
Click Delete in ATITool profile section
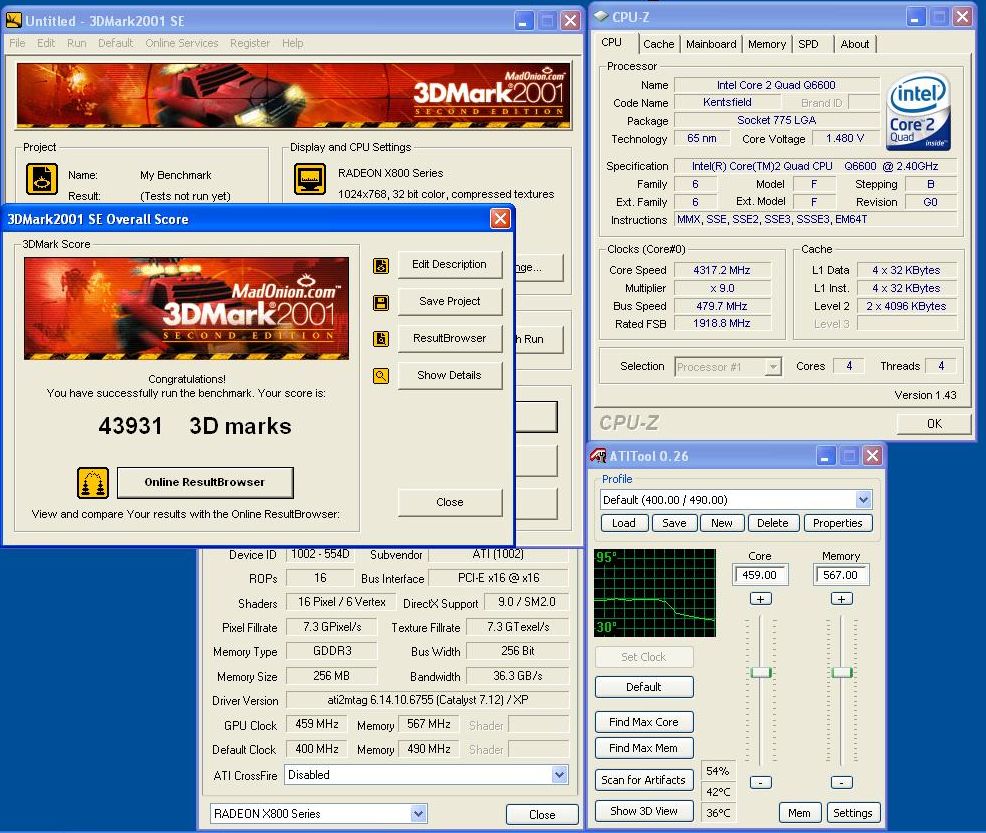coord(773,523)
